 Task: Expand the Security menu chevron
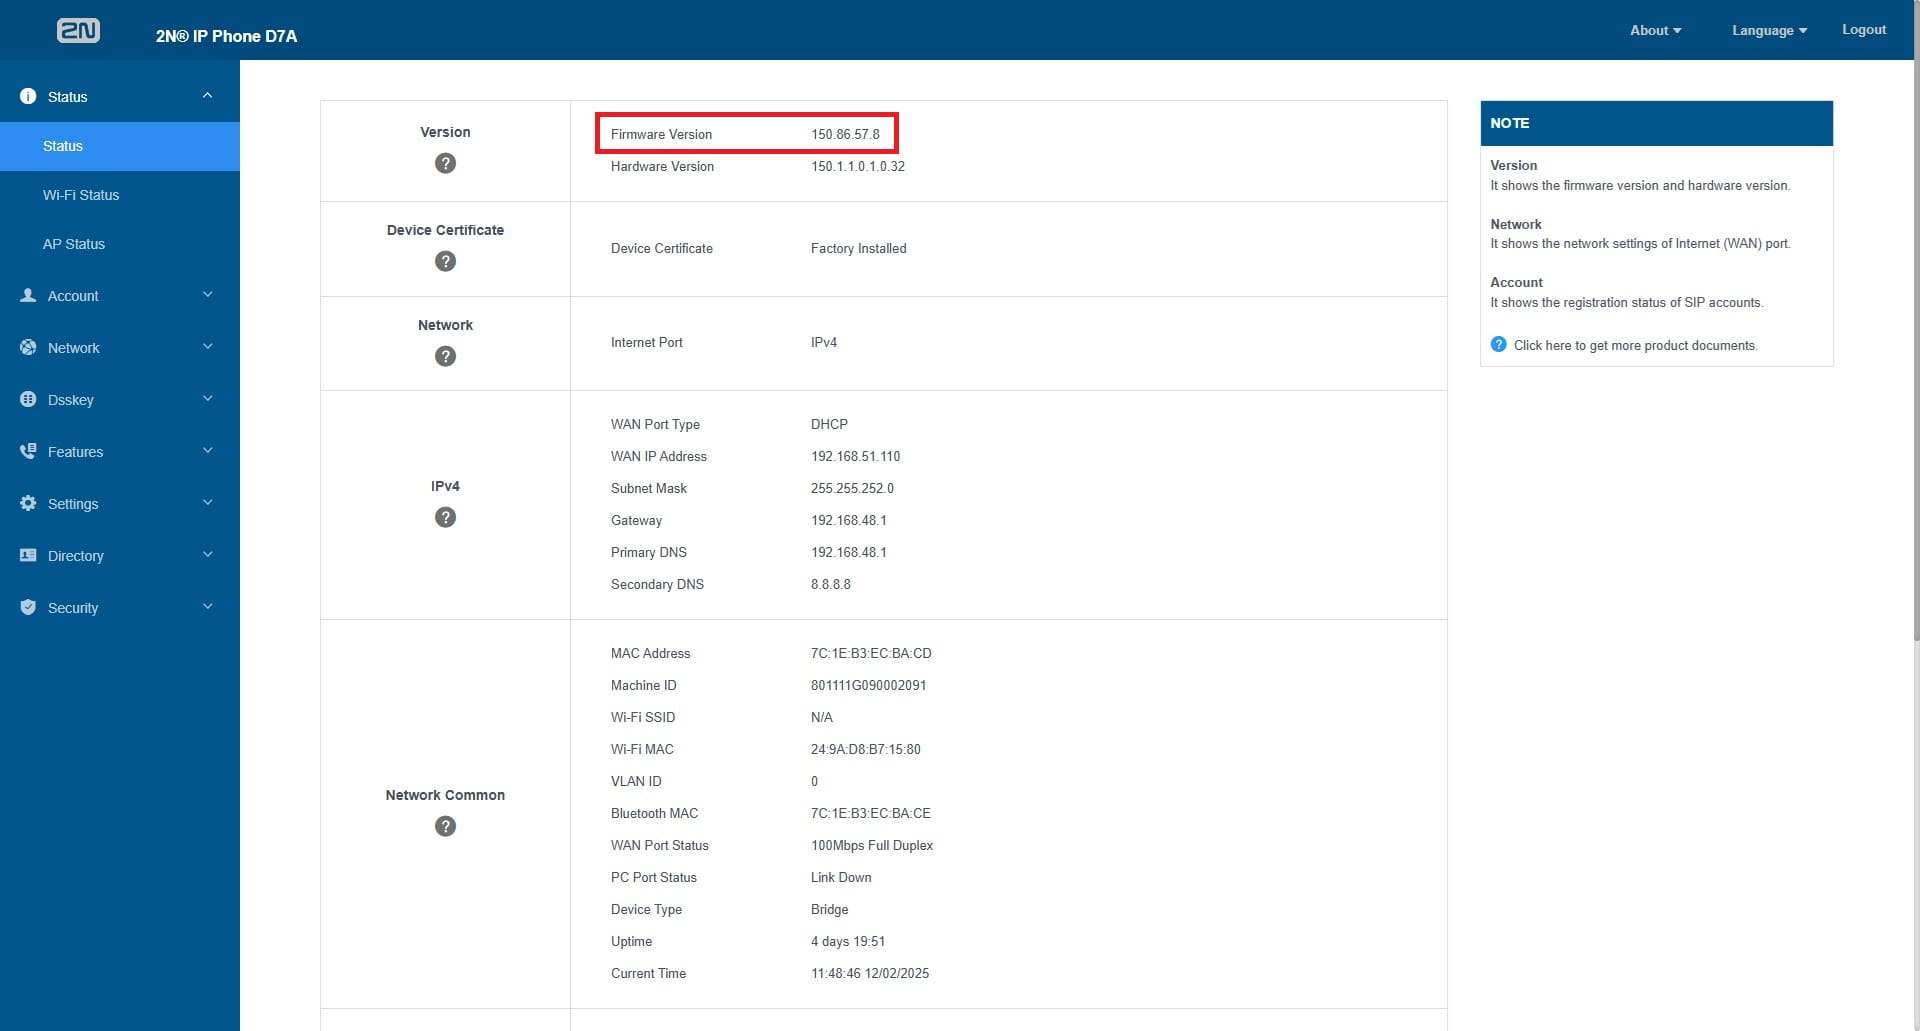207,606
